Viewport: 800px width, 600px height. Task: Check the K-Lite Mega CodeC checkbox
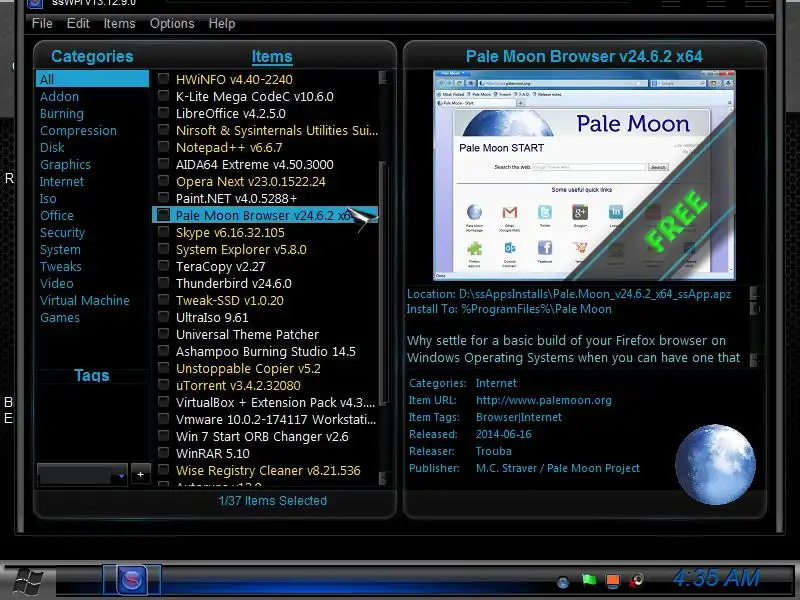coord(163,95)
